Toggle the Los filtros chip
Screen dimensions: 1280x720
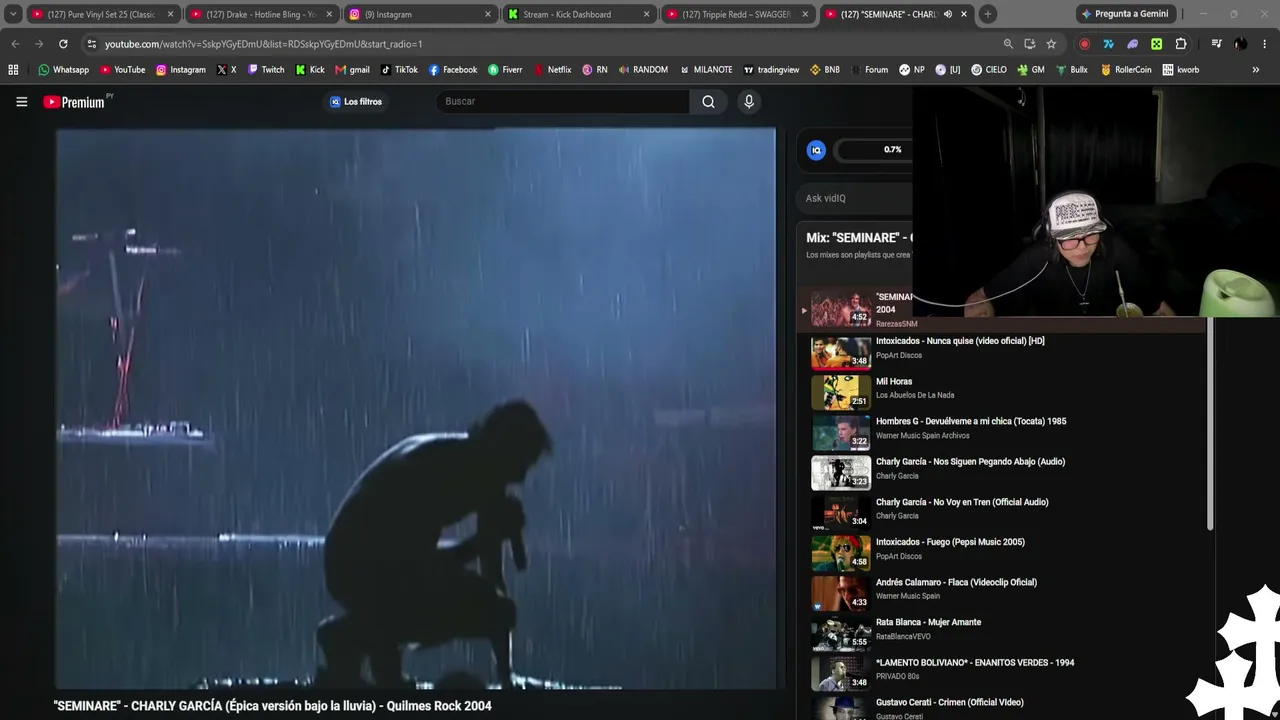click(356, 101)
